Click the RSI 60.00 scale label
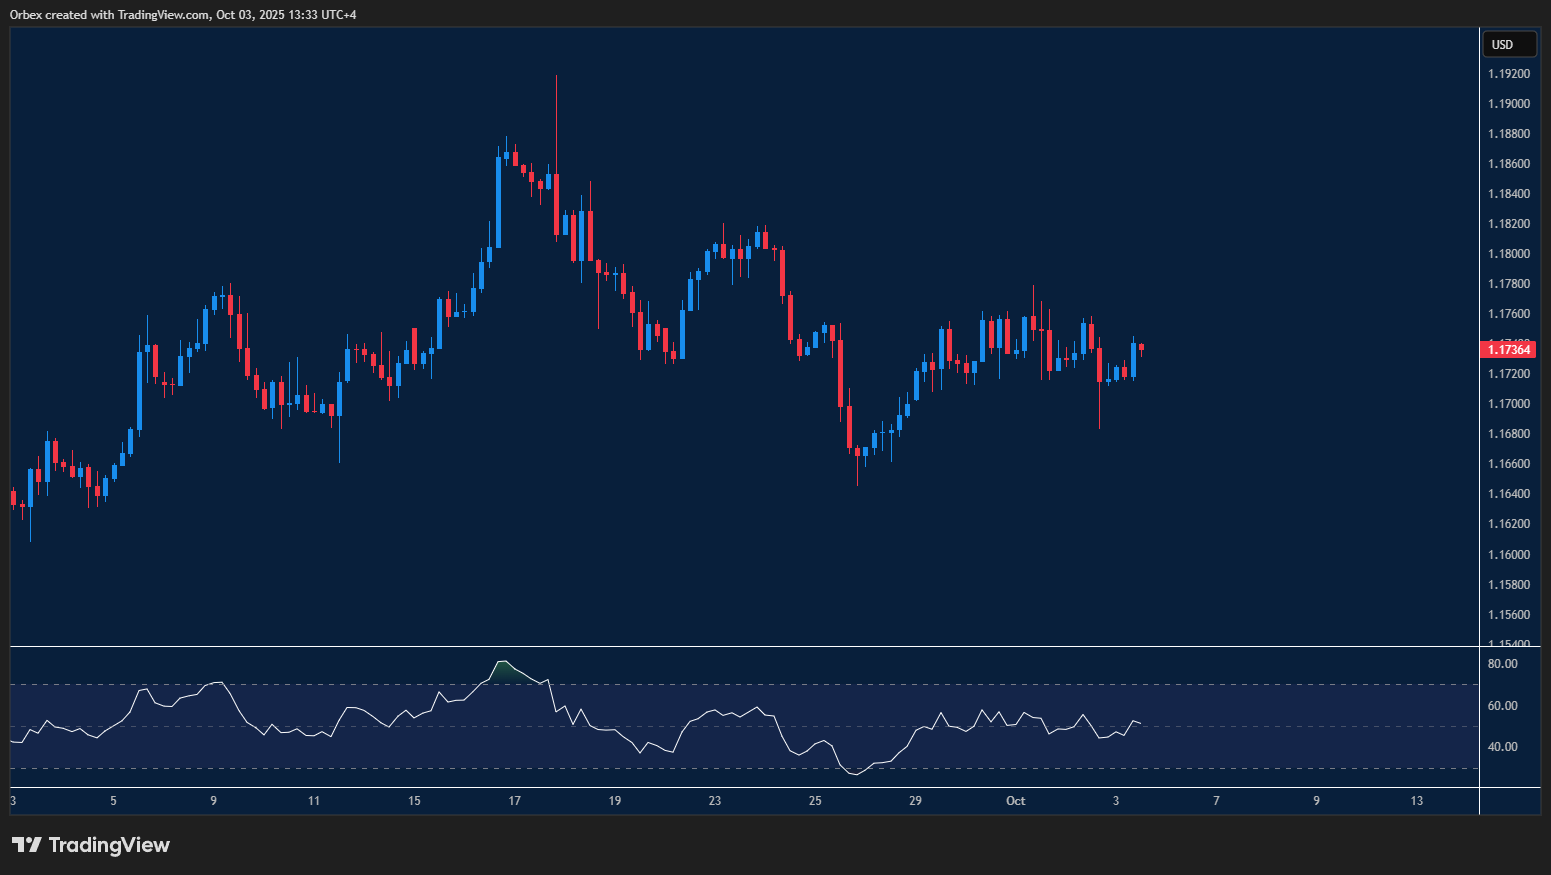Viewport: 1551px width, 875px height. coord(1502,706)
